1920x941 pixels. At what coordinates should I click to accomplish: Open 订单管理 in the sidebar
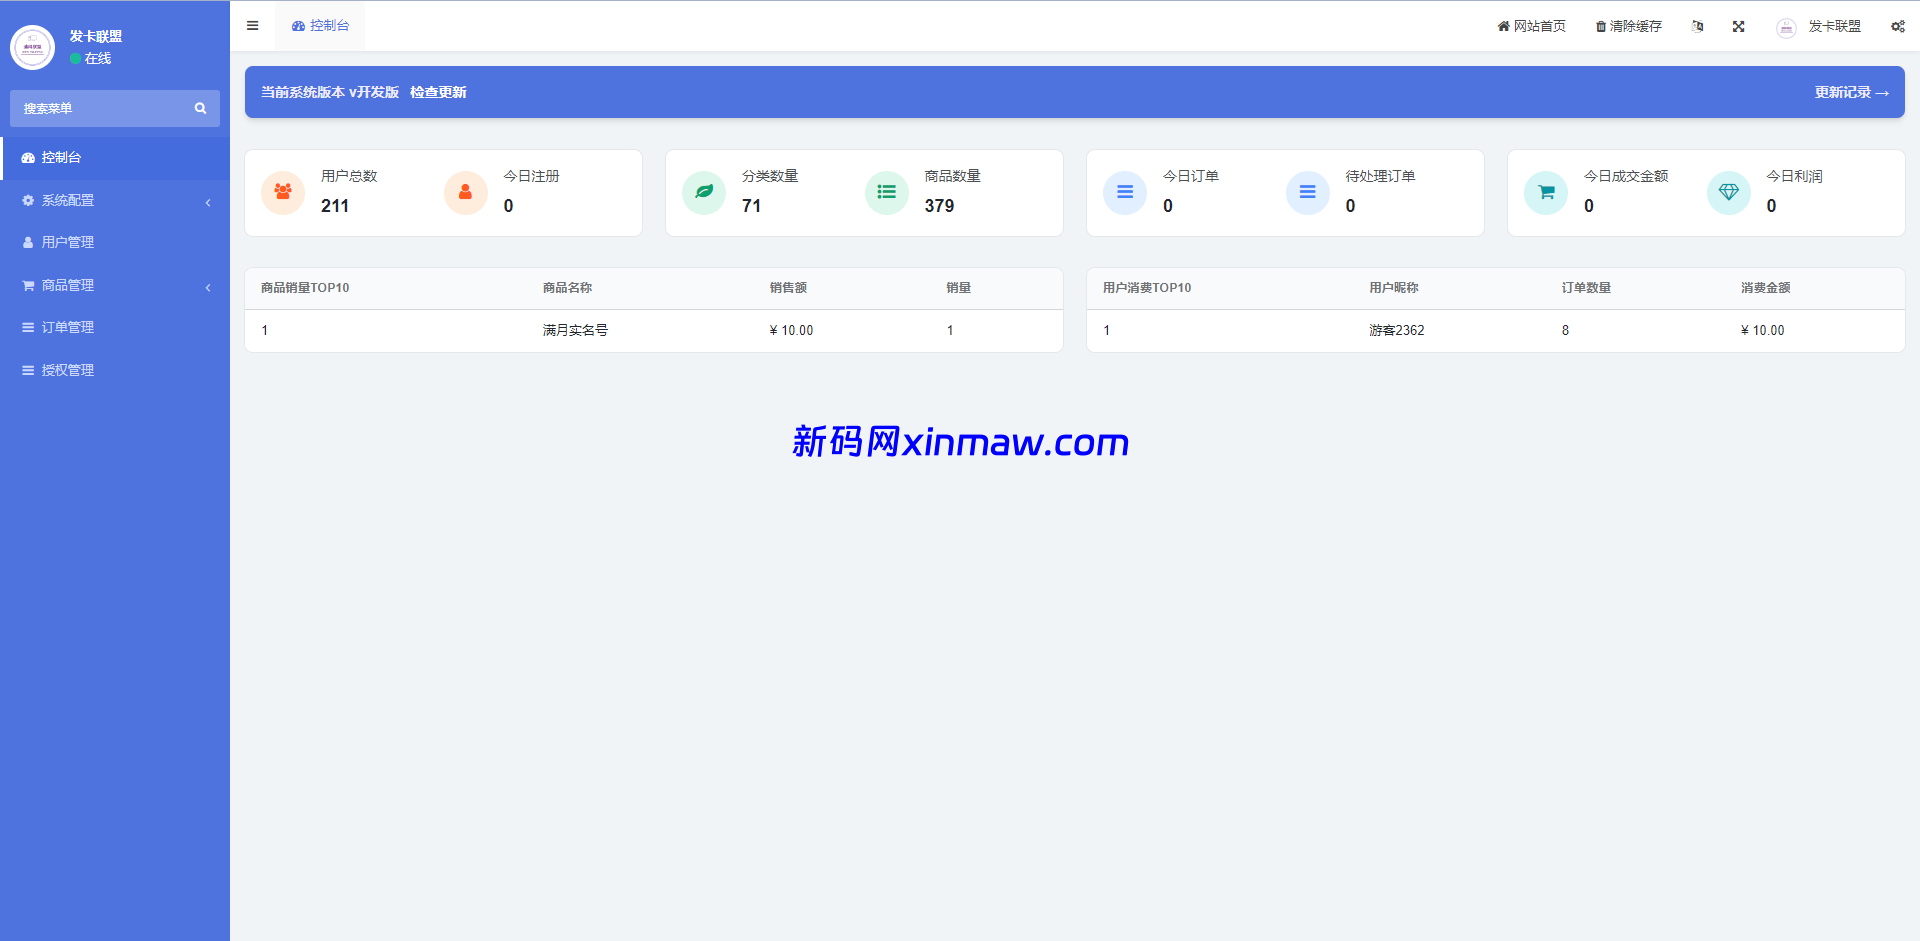click(68, 328)
